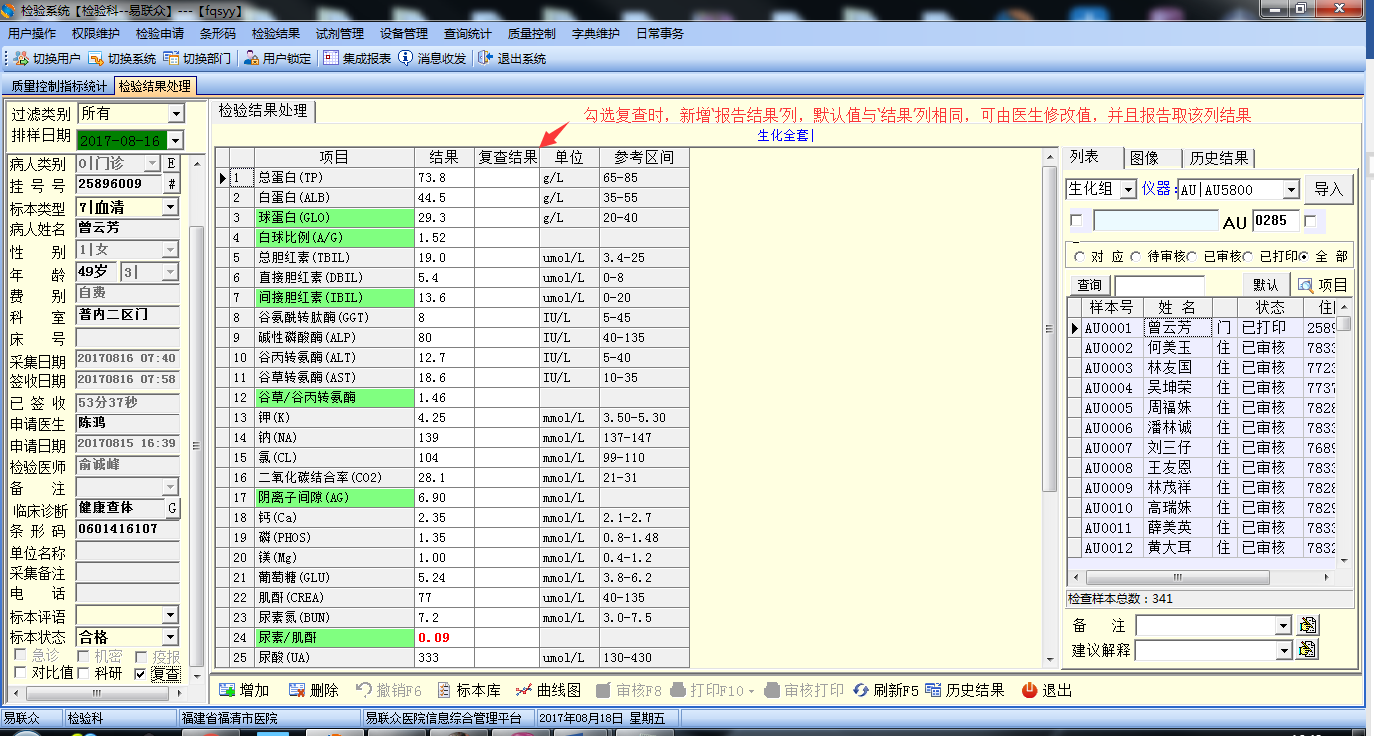Click the 打印F10 print button

coord(709,690)
